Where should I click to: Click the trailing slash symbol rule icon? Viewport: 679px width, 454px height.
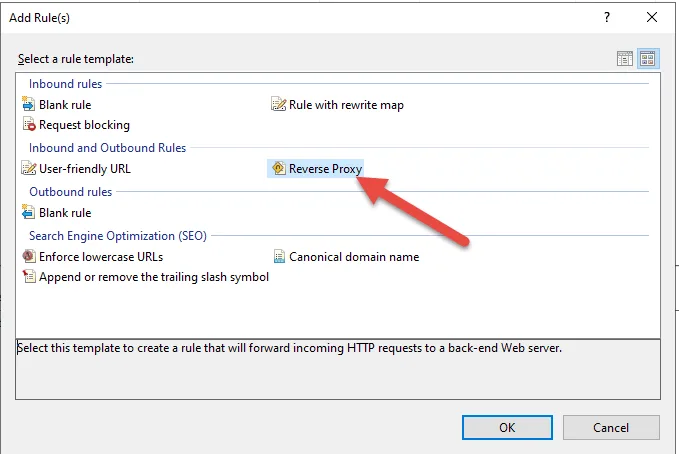click(28, 277)
